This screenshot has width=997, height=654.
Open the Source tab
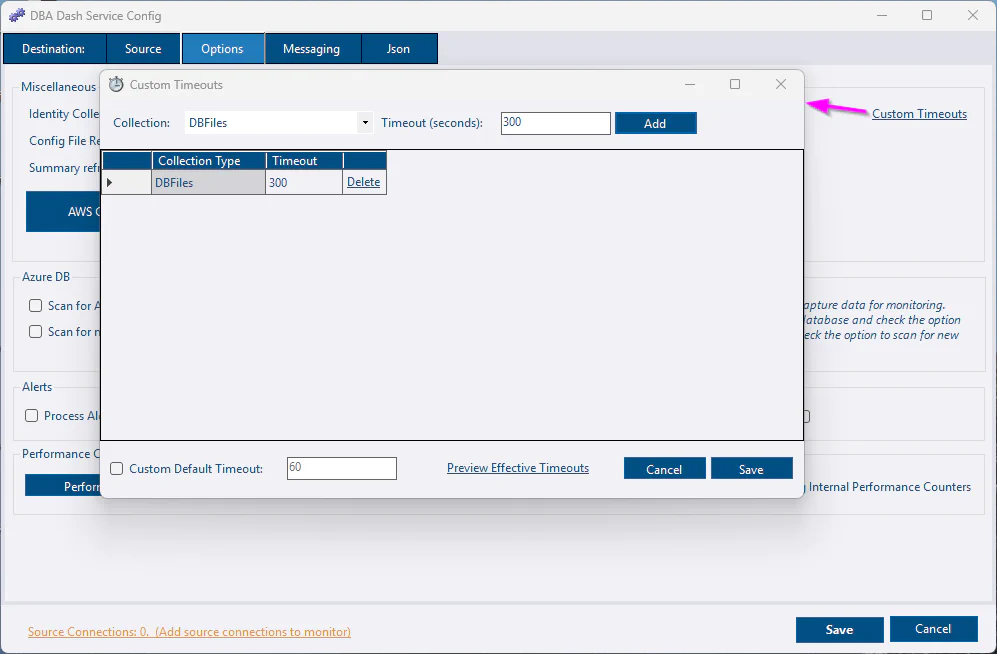pyautogui.click(x=143, y=49)
